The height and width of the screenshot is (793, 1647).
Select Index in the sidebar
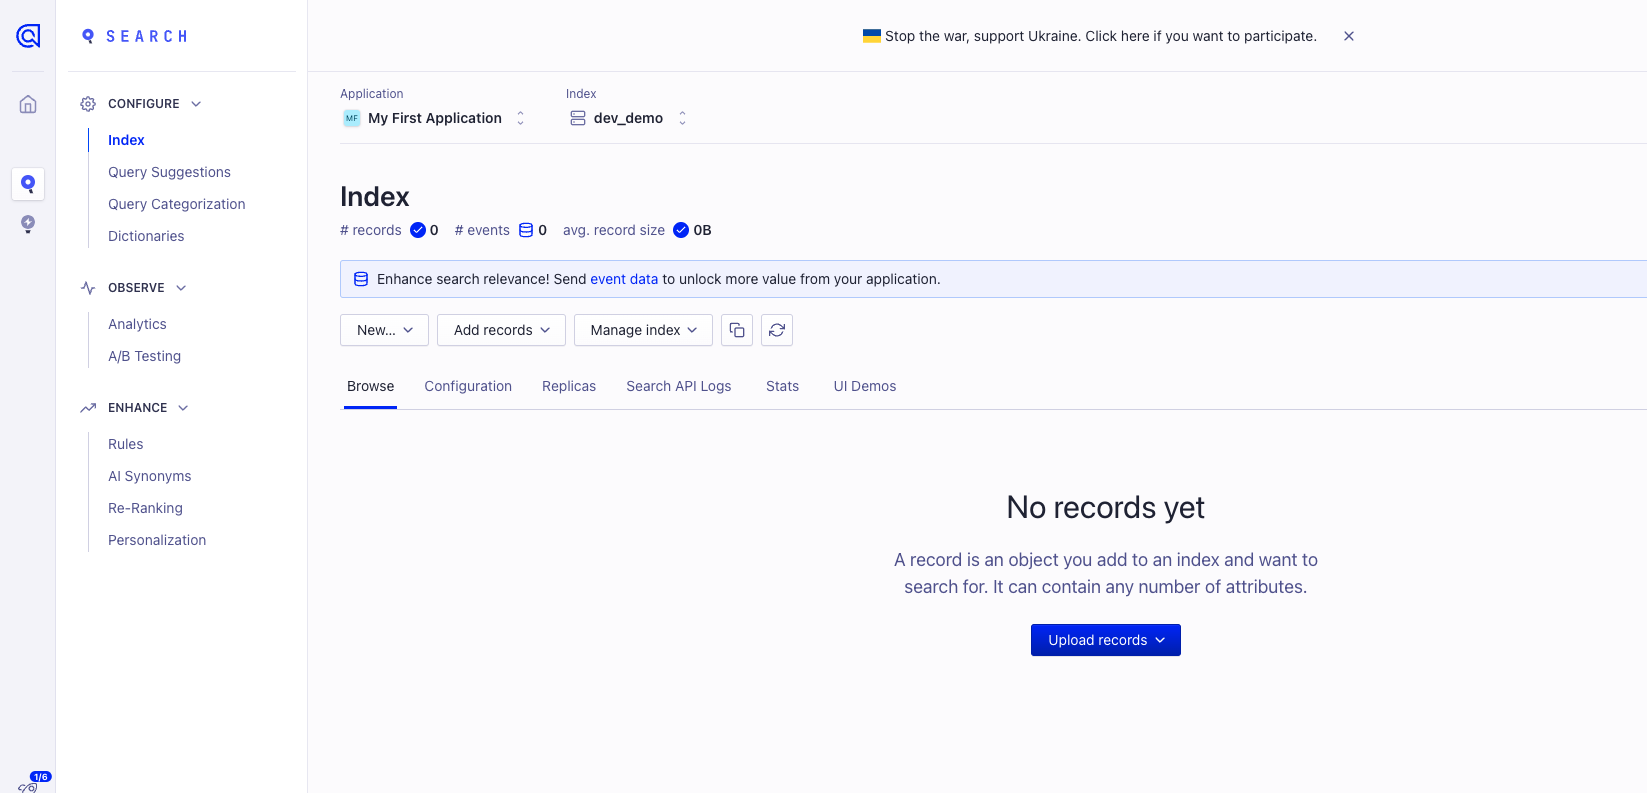(126, 140)
